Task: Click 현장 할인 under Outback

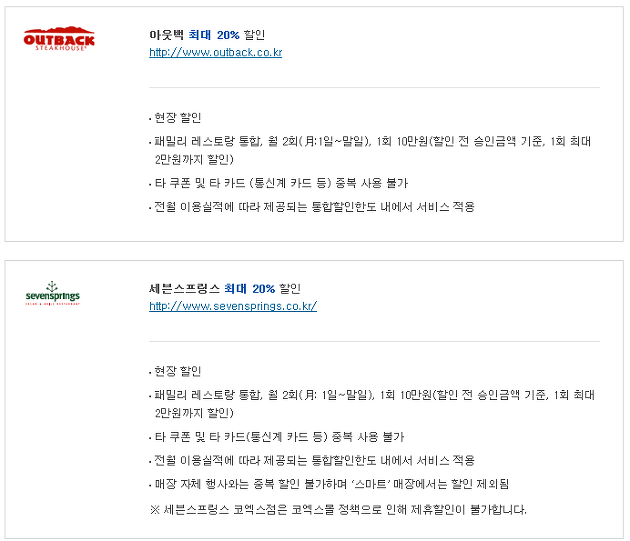Action: pyautogui.click(x=177, y=118)
